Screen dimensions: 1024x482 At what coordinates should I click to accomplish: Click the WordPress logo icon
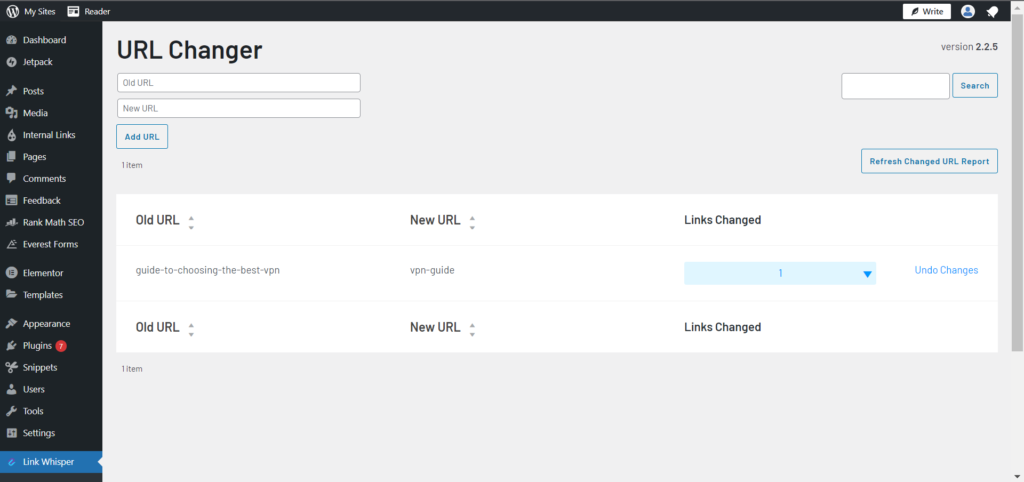click(12, 11)
